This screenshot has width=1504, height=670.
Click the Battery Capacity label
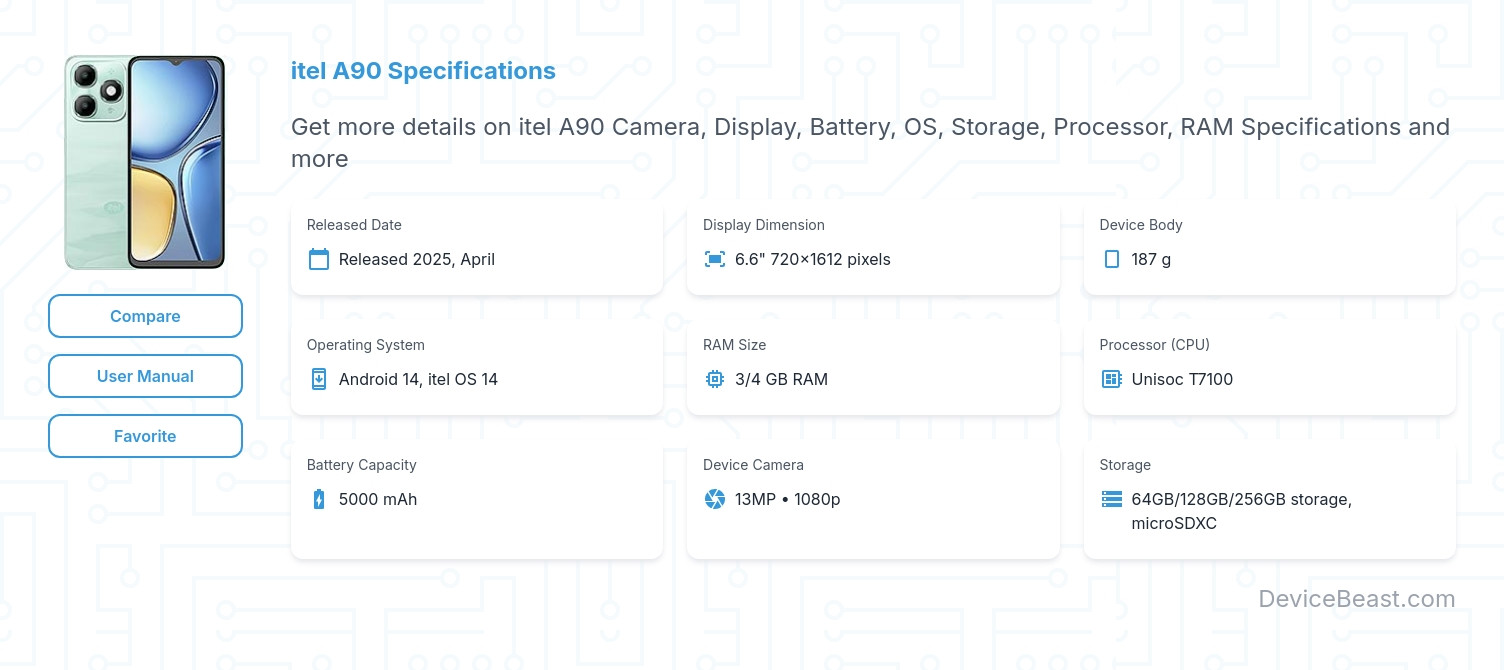pyautogui.click(x=362, y=465)
